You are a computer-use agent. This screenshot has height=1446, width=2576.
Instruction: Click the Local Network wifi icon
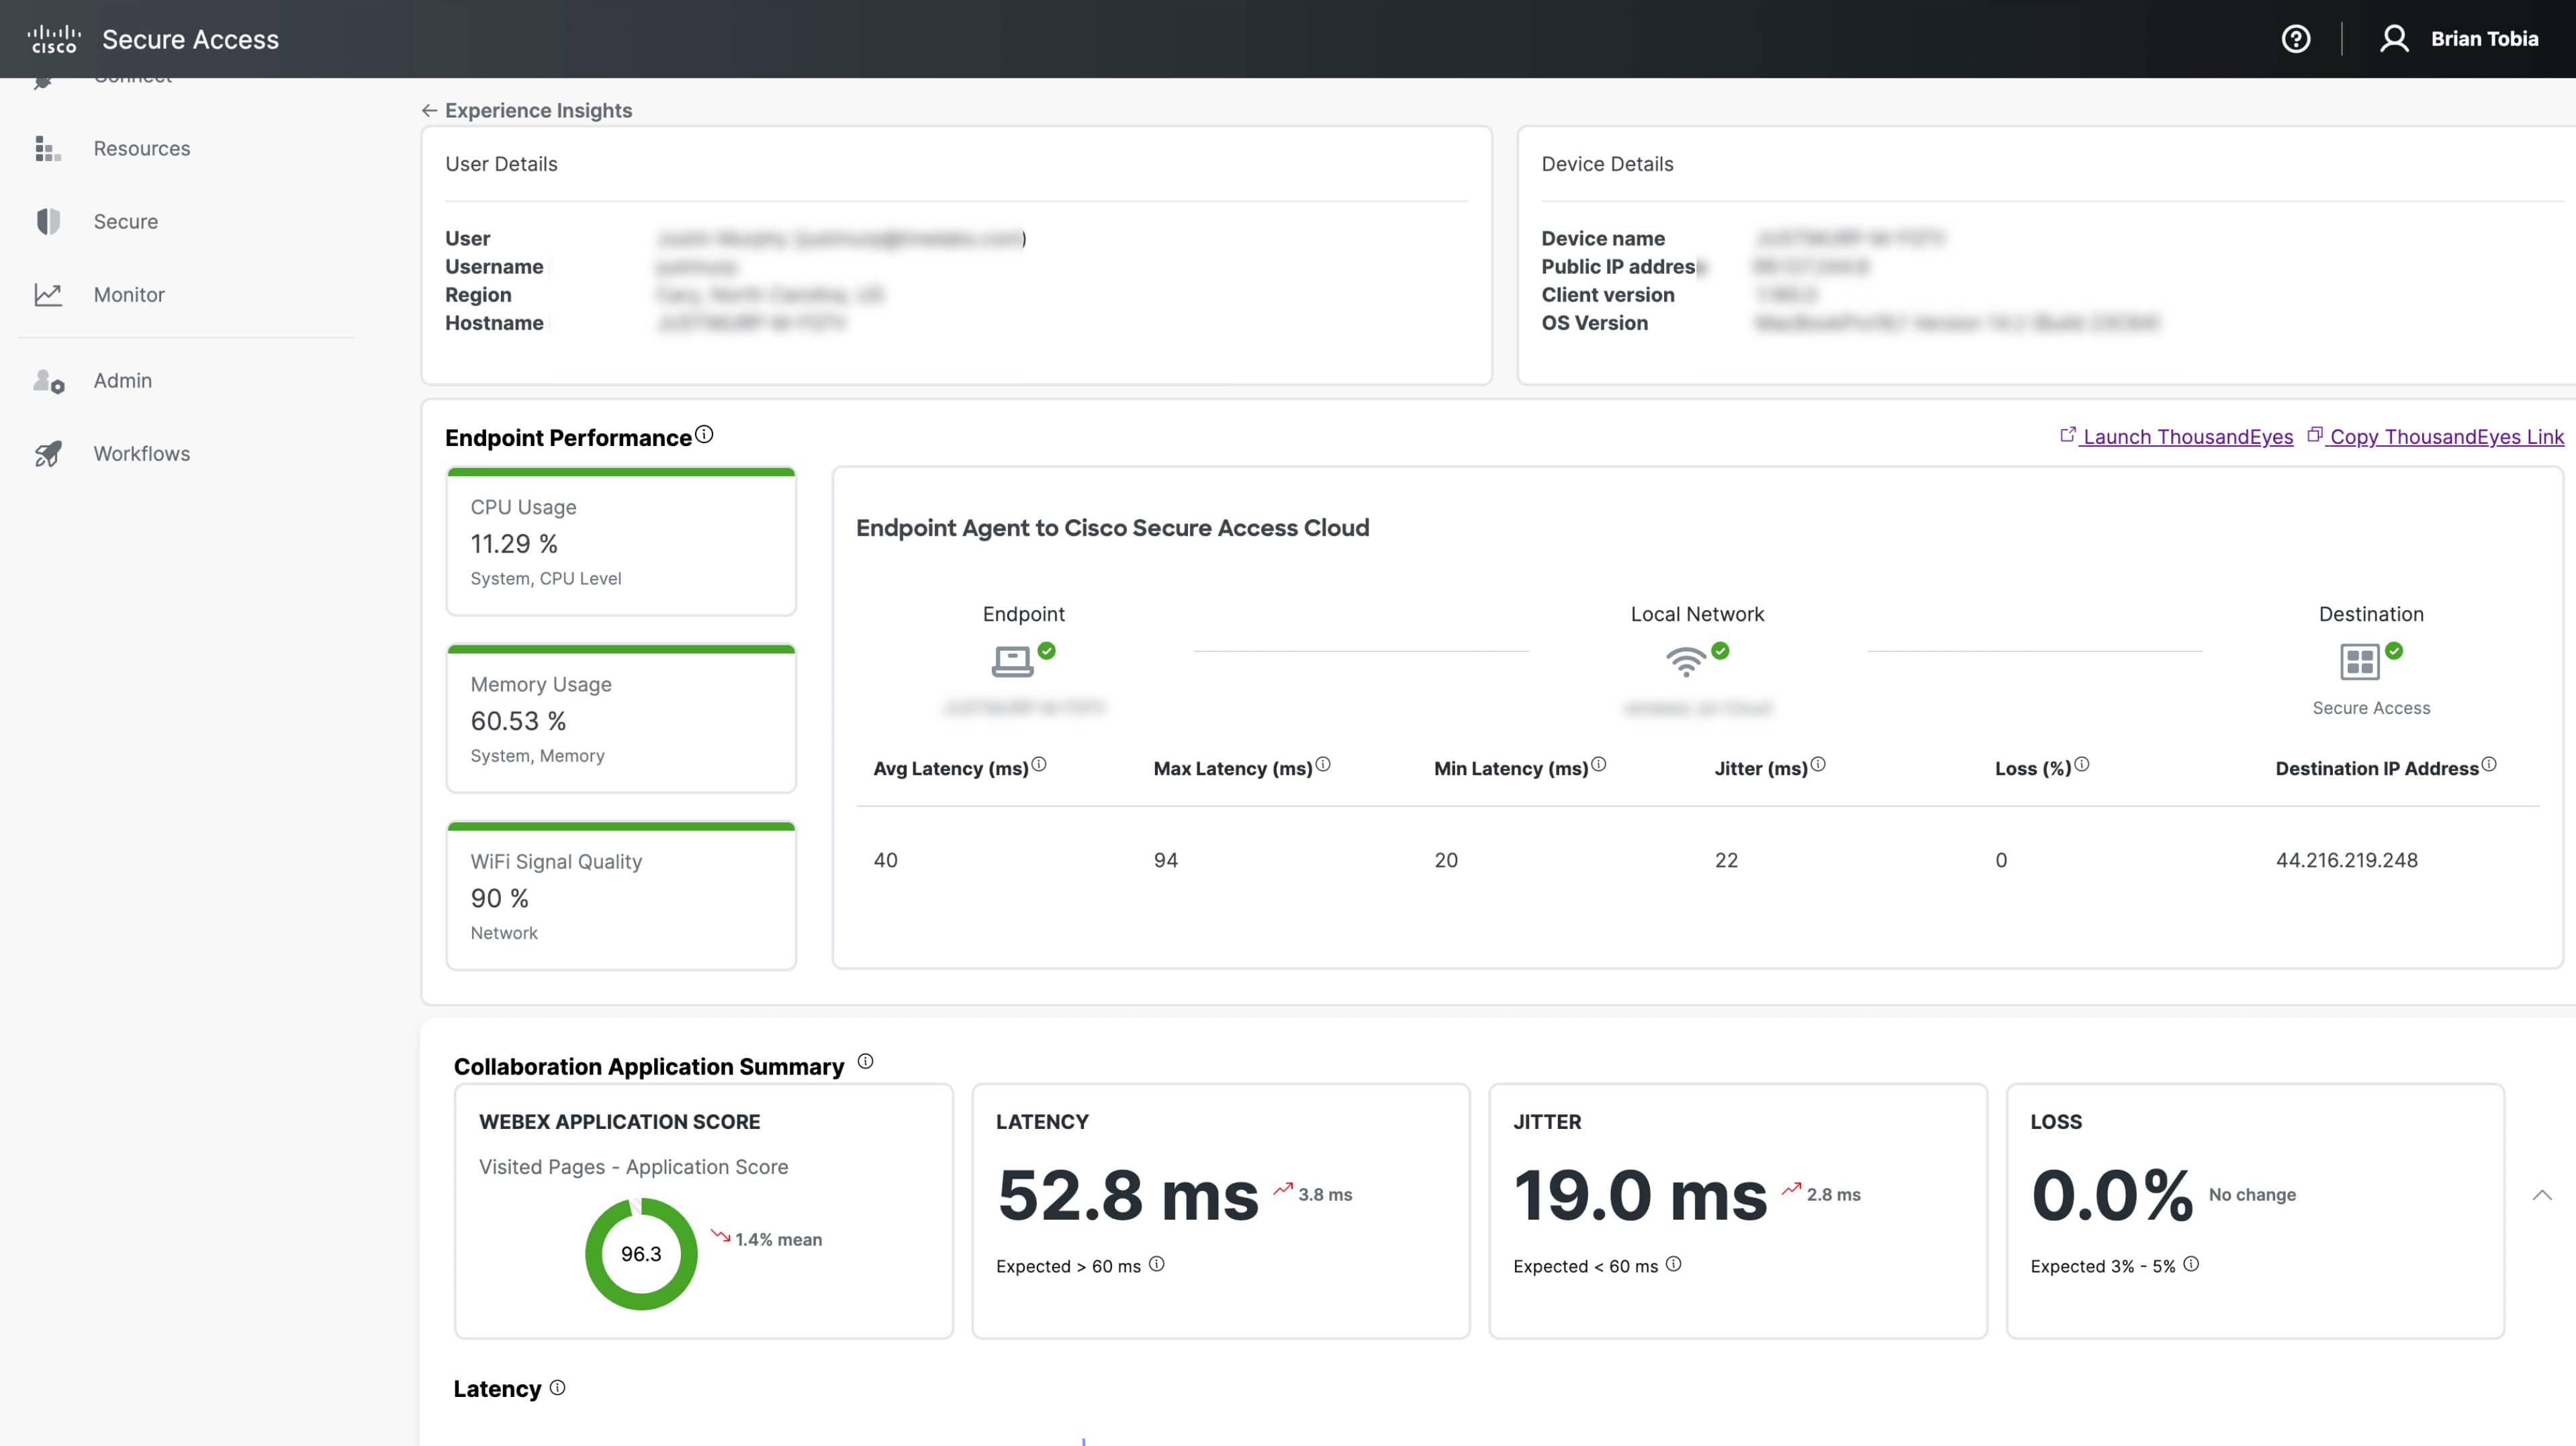[x=1685, y=661]
